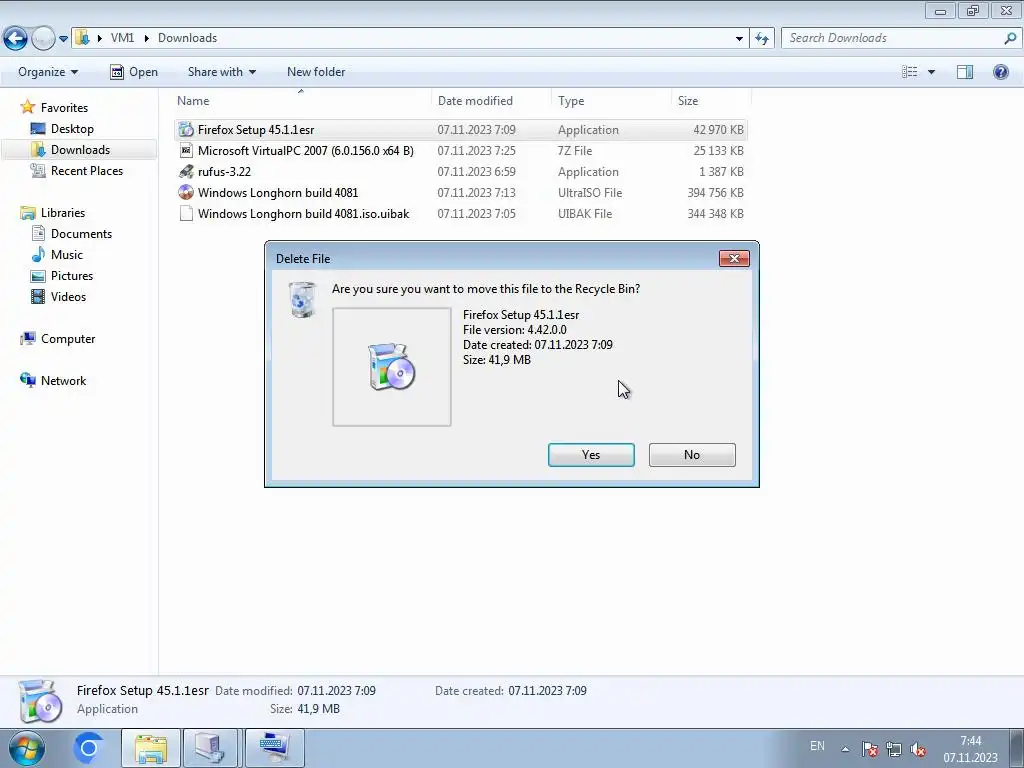Open the Videos library

[x=68, y=296]
